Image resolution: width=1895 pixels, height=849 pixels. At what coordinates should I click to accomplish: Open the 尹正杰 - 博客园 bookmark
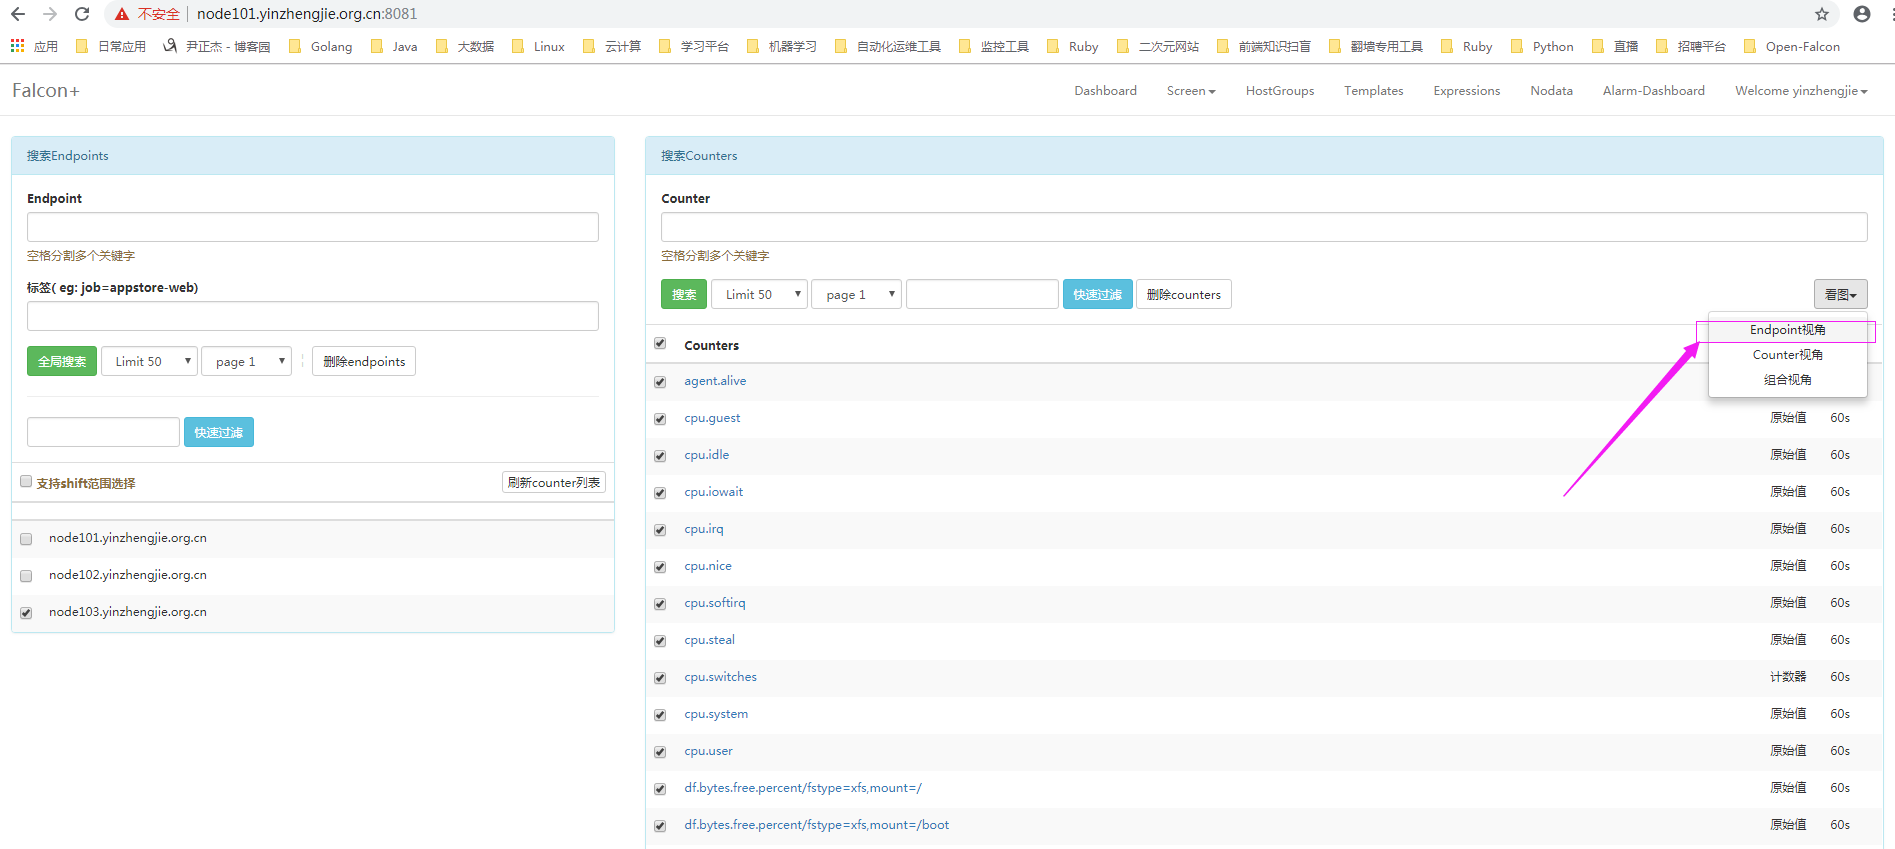(217, 46)
